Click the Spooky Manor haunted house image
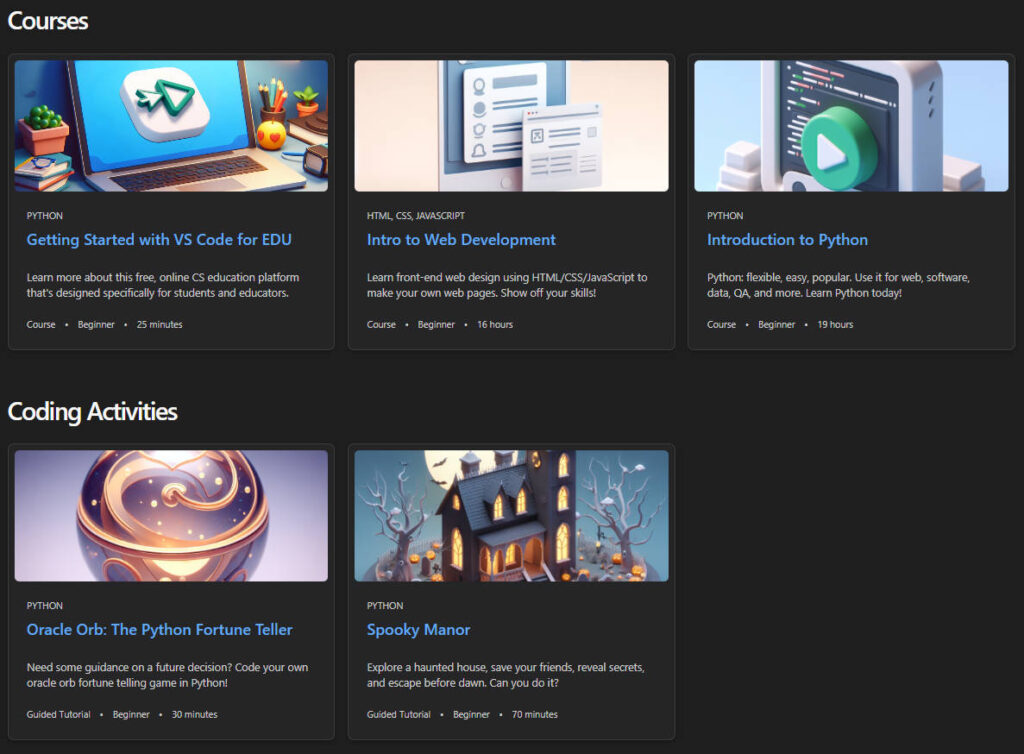The image size is (1024, 754). (x=511, y=514)
